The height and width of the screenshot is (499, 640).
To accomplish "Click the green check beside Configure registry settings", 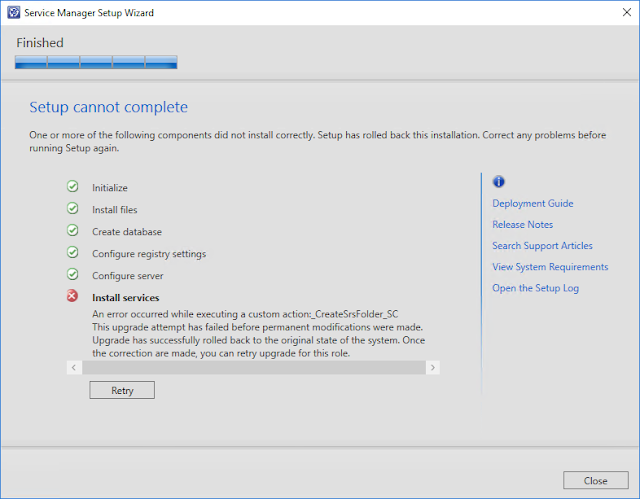I will [x=73, y=253].
